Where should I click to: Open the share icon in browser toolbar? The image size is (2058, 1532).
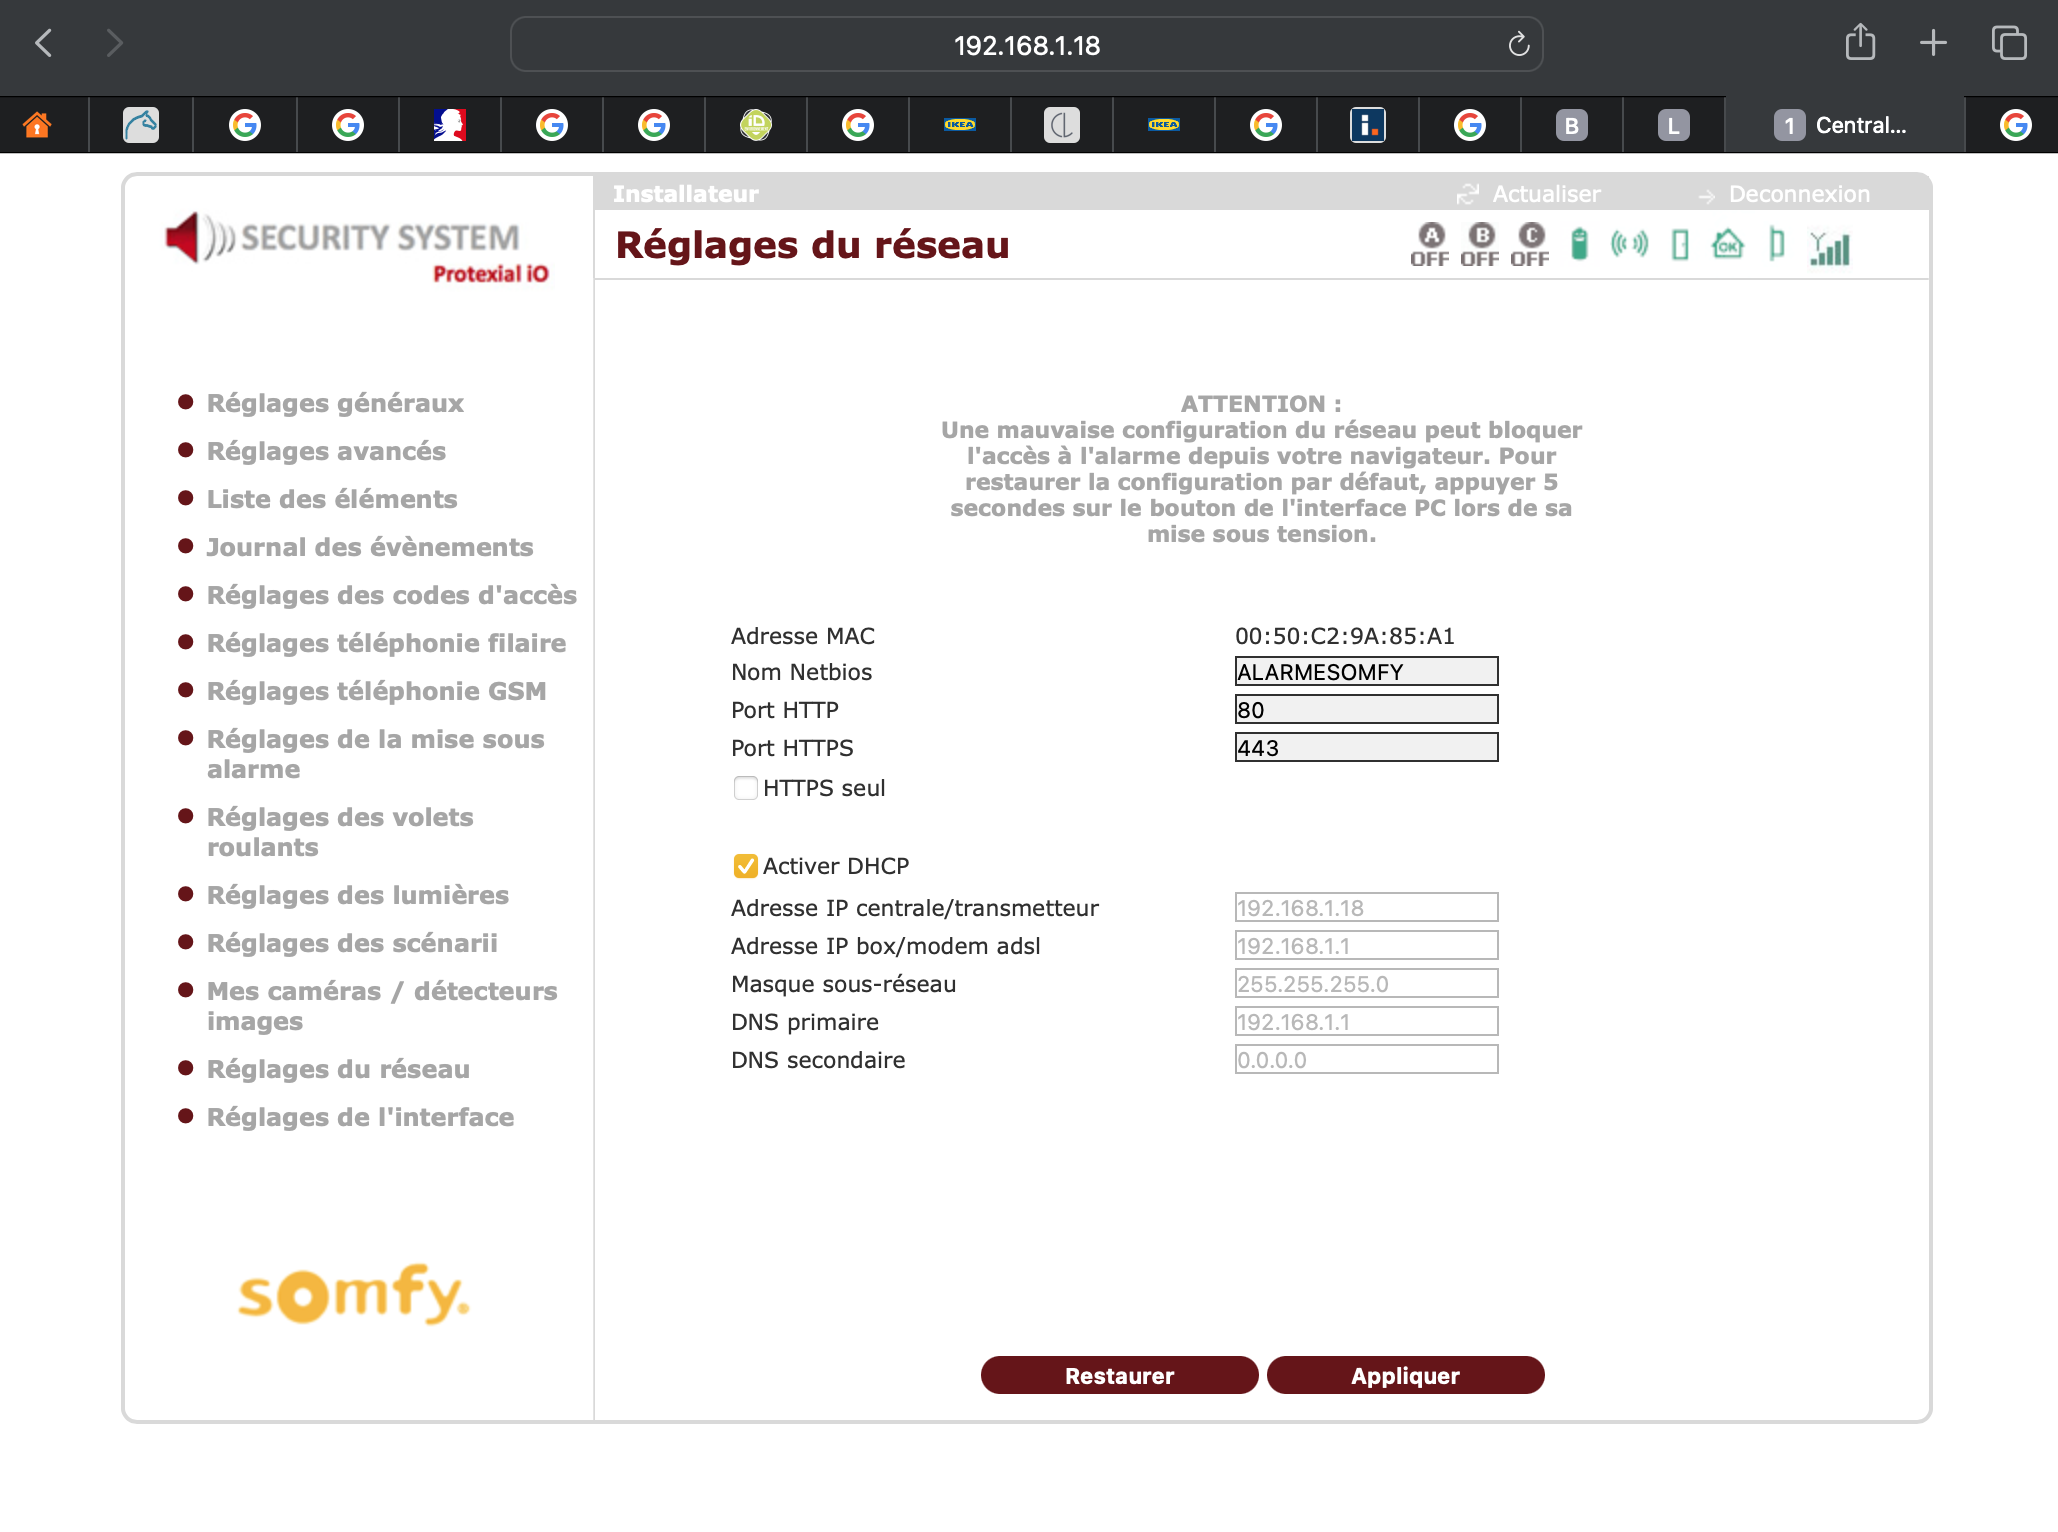1860,43
